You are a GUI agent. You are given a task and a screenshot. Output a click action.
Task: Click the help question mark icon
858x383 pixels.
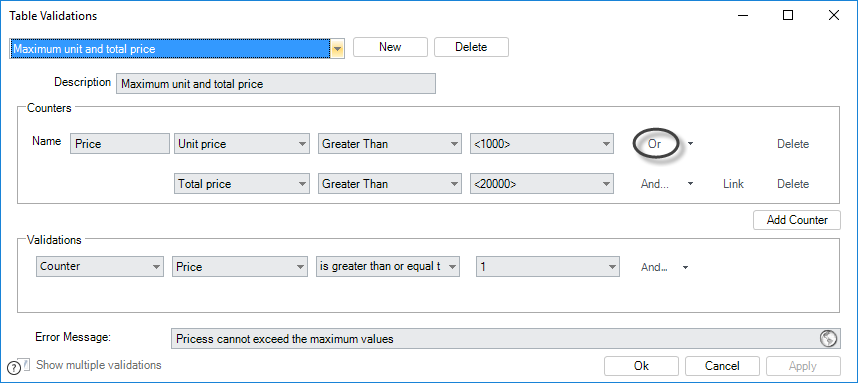point(14,368)
